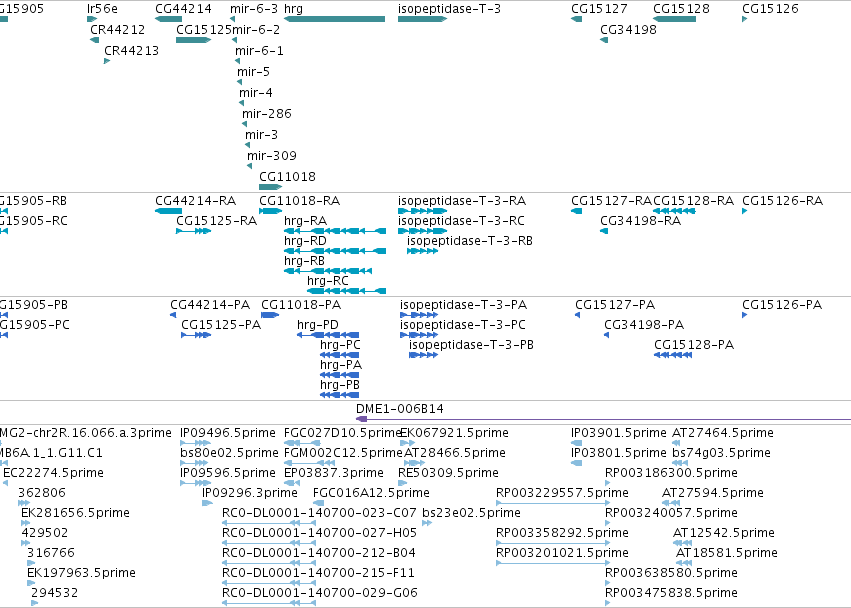Select the mir-5 label
Viewport: 851px width, 608px height.
(x=253, y=71)
